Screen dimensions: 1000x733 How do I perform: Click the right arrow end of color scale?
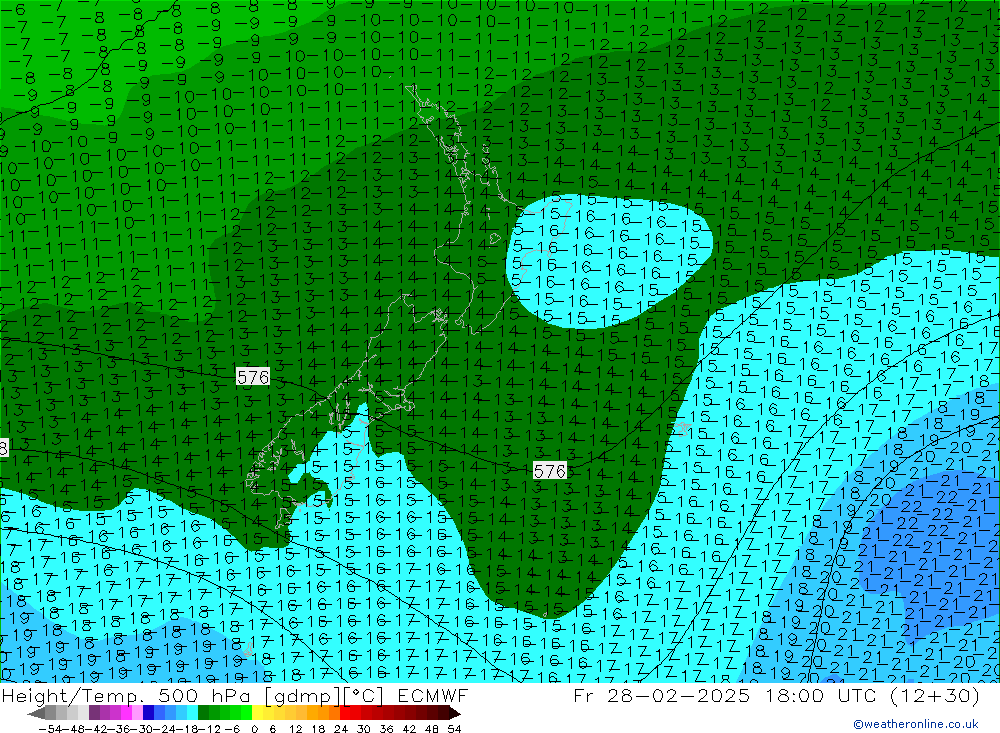(x=455, y=714)
